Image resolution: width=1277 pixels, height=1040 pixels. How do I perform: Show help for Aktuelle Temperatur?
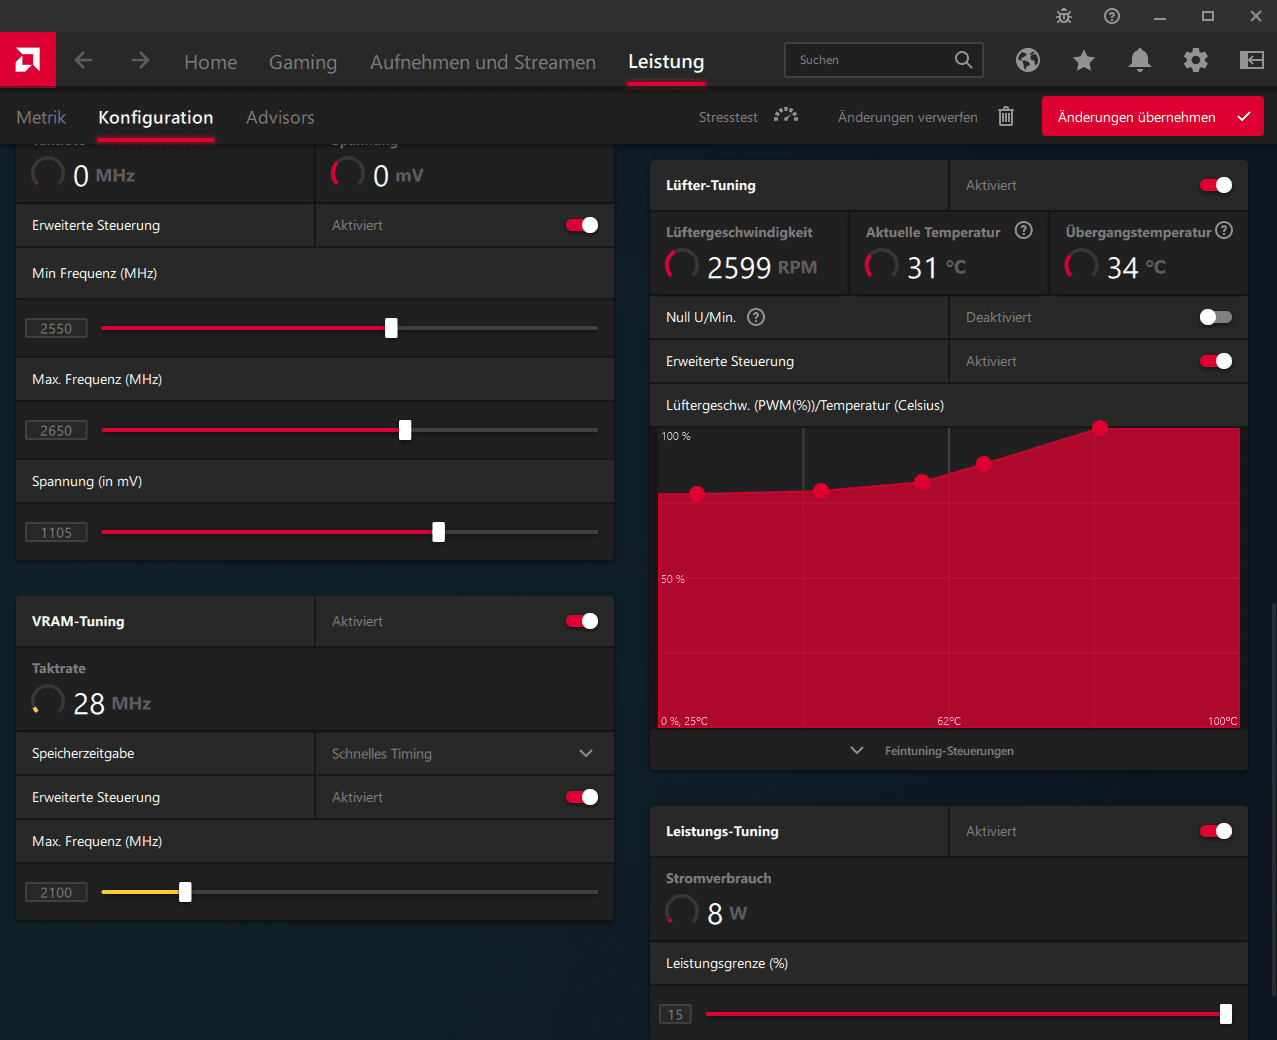point(1024,231)
